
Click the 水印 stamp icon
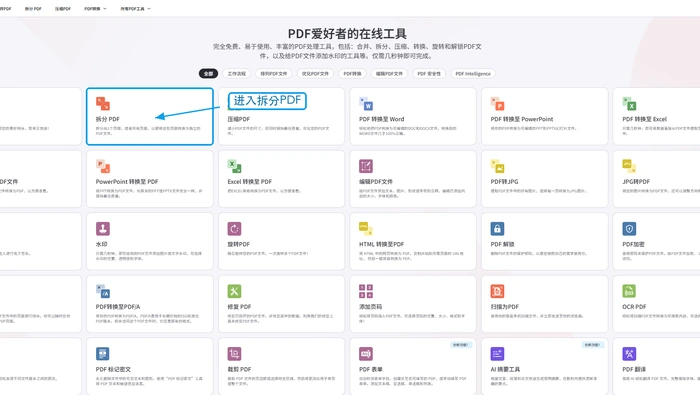[103, 229]
